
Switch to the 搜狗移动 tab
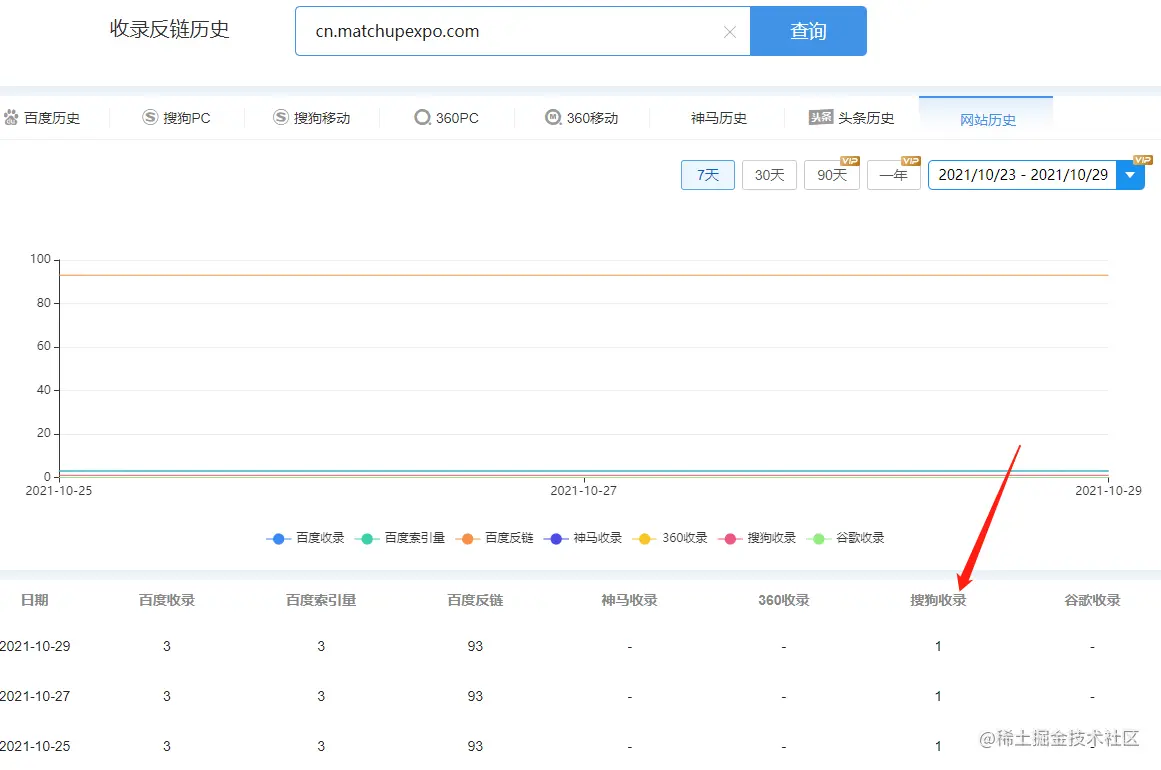pos(312,118)
